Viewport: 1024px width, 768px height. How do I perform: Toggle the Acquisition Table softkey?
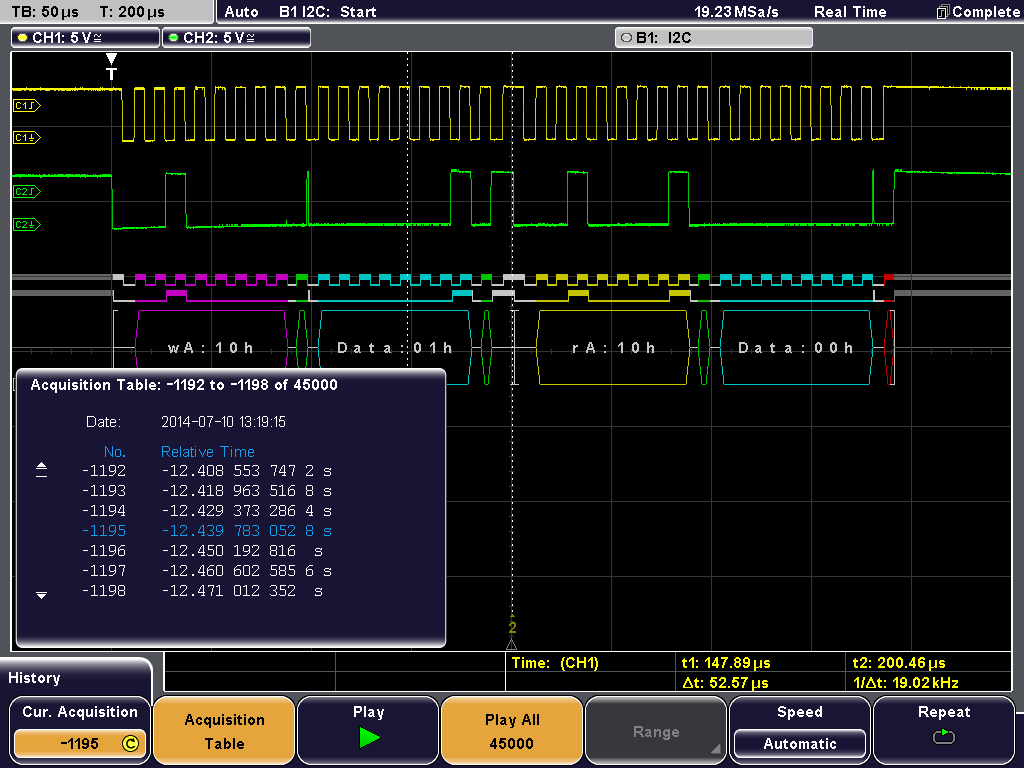tap(224, 731)
